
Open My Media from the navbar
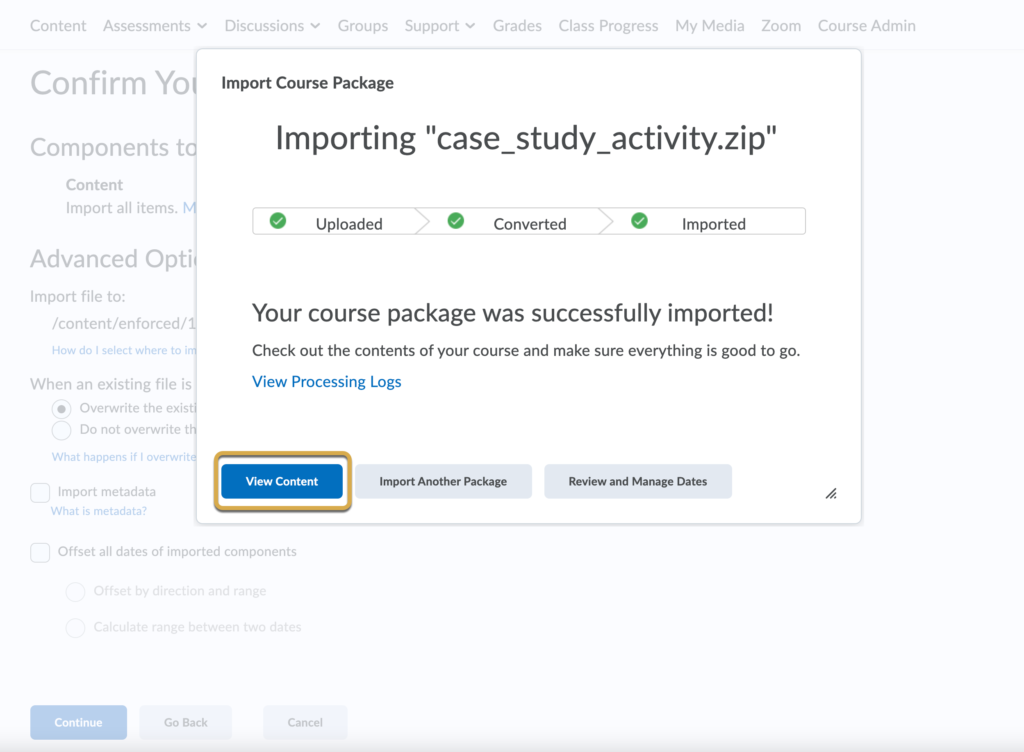(710, 25)
